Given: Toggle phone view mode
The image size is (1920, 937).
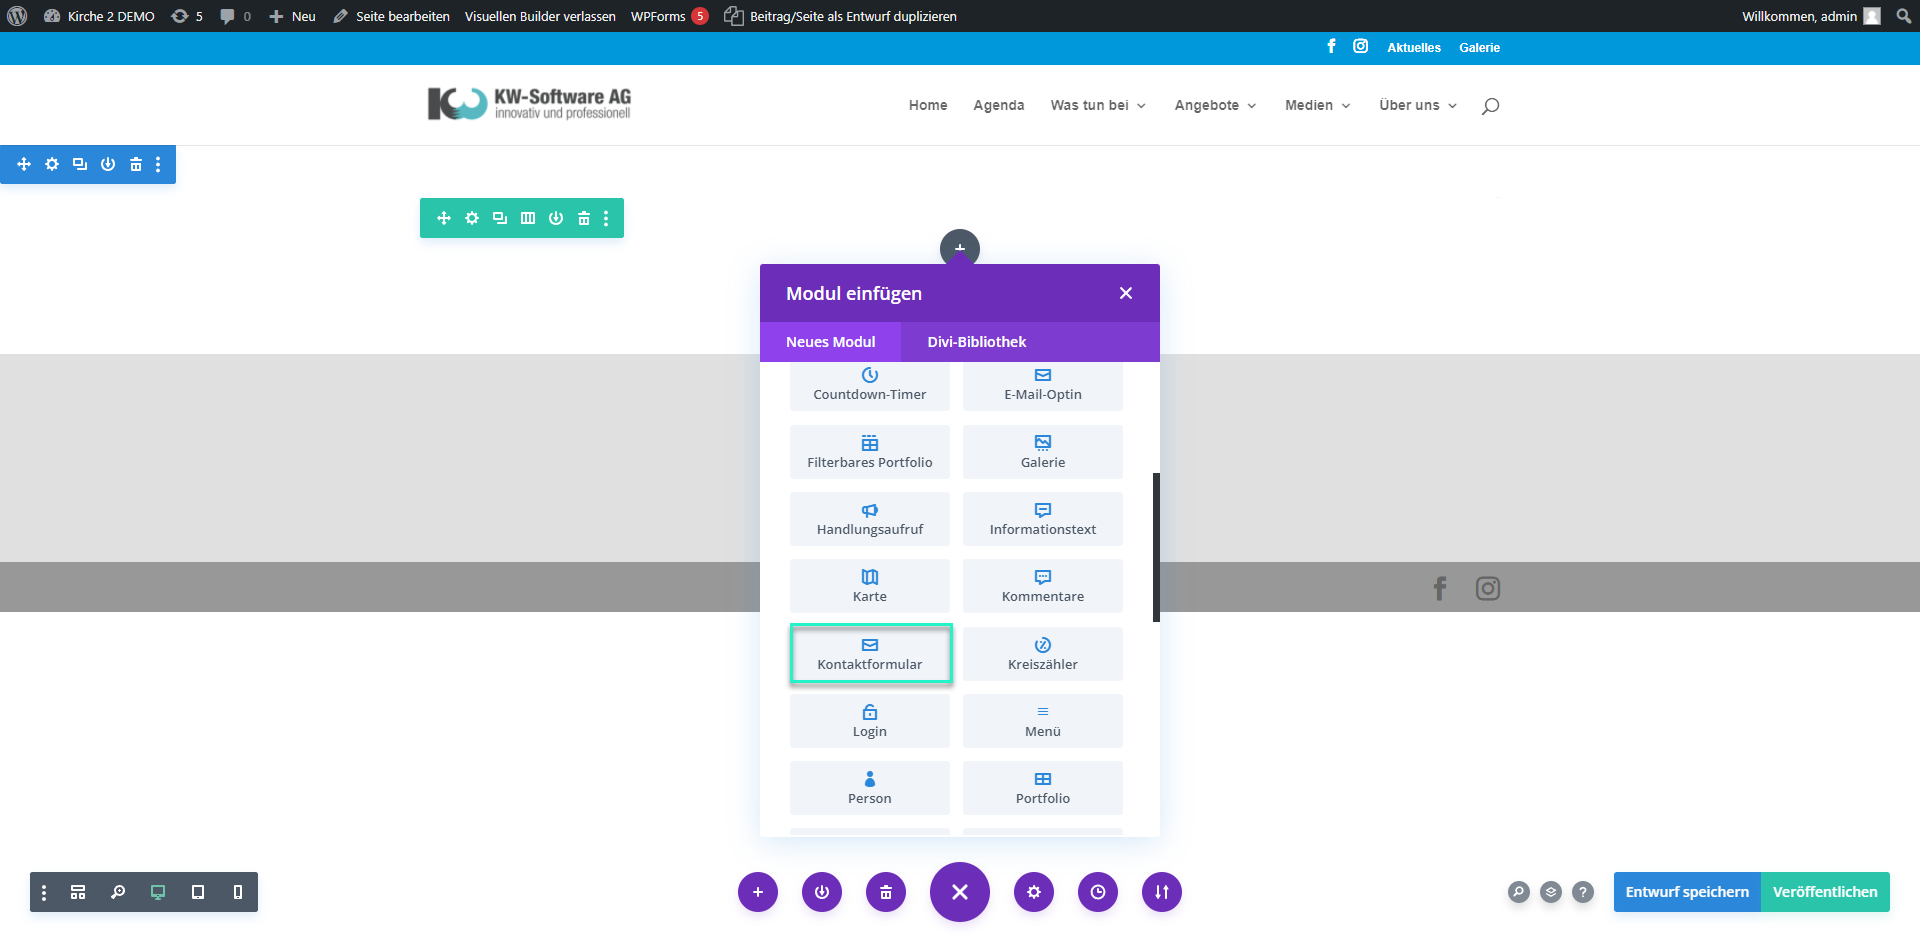Looking at the screenshot, I should (x=238, y=892).
